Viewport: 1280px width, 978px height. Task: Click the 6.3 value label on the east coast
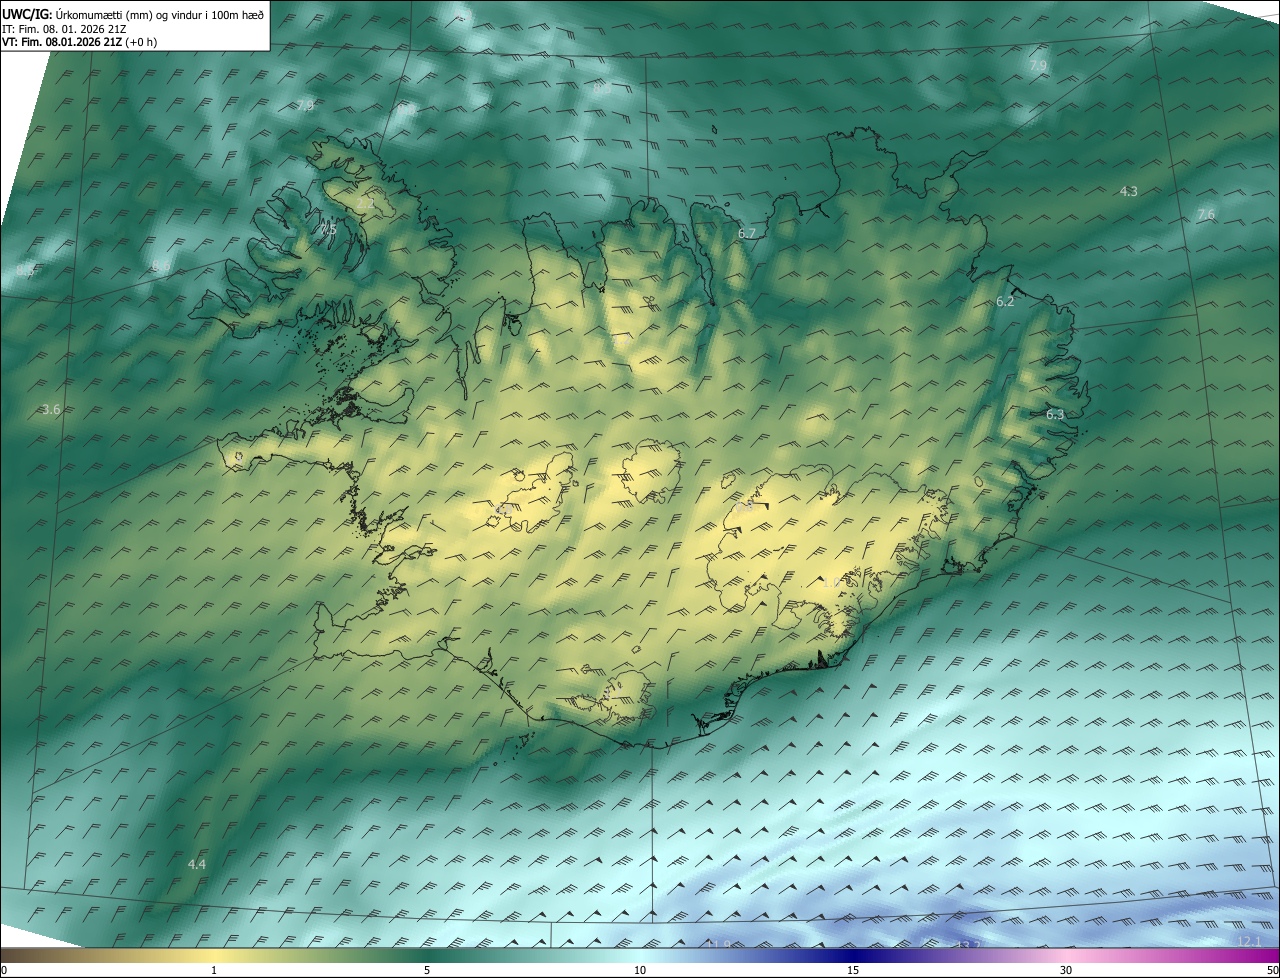pyautogui.click(x=1055, y=414)
